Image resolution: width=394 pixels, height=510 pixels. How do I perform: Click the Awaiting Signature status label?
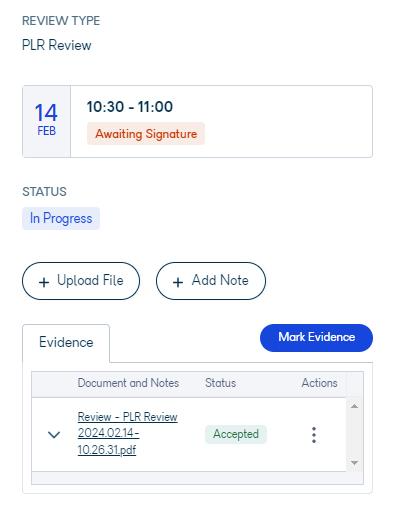146,134
